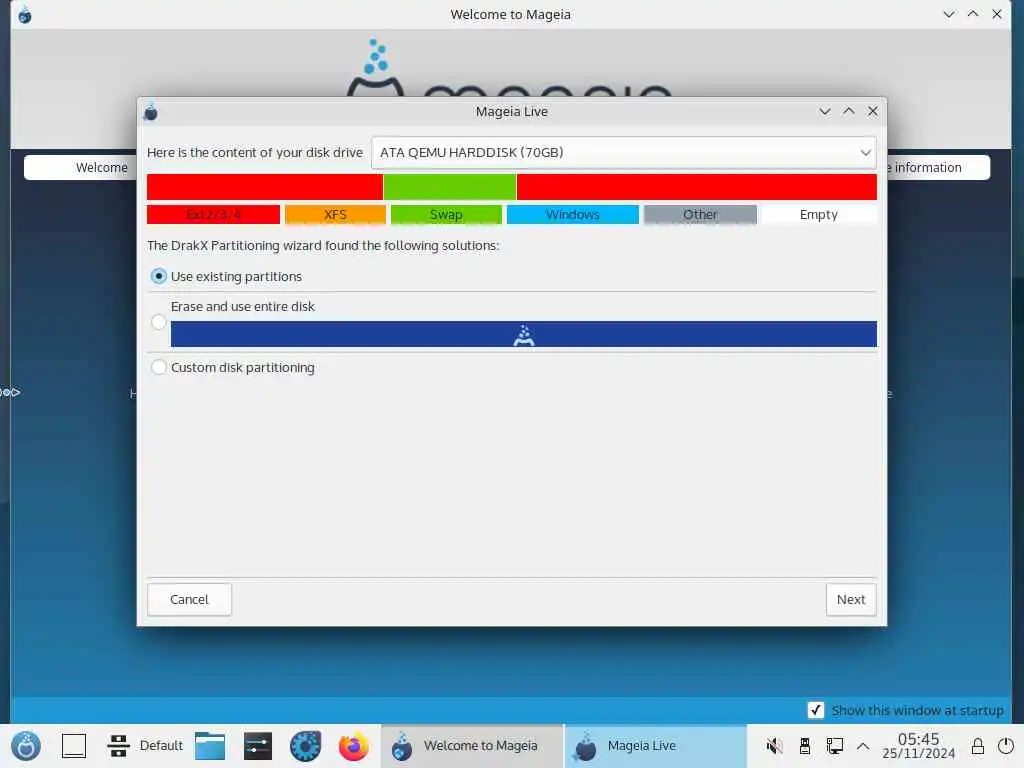Screen dimensions: 1024x768
Task: Expand hidden system tray icons arrow
Action: click(x=863, y=746)
